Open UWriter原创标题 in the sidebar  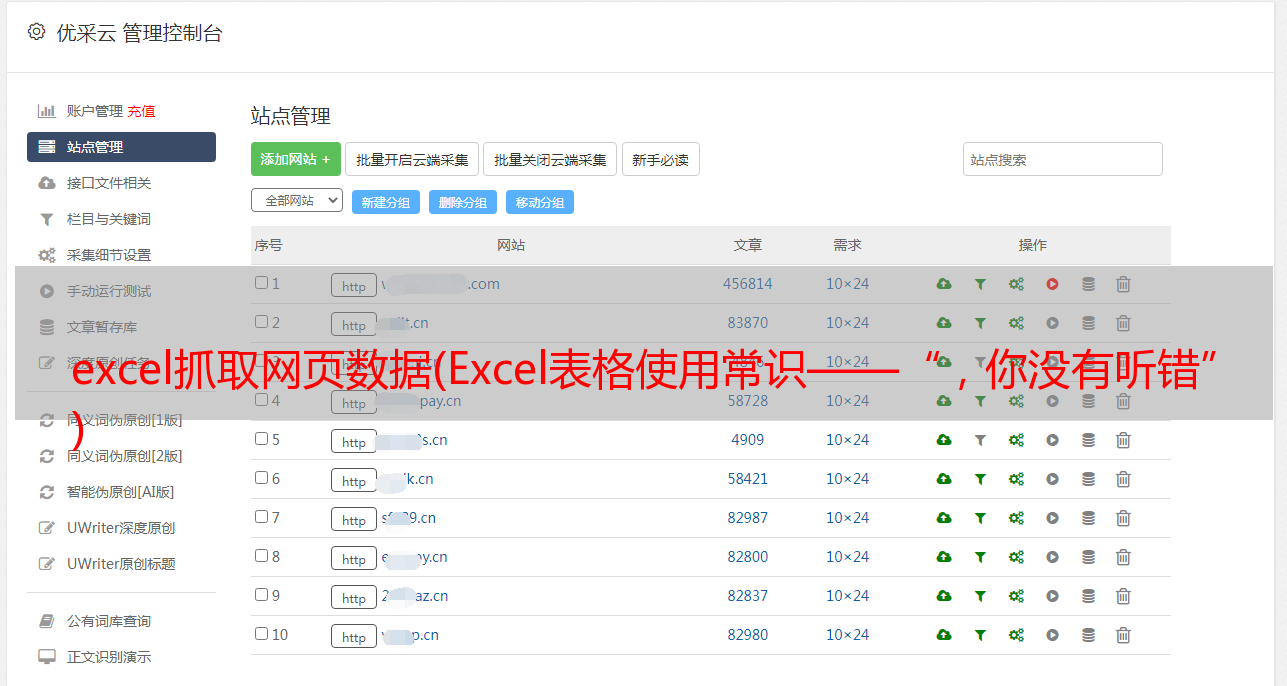tap(121, 564)
